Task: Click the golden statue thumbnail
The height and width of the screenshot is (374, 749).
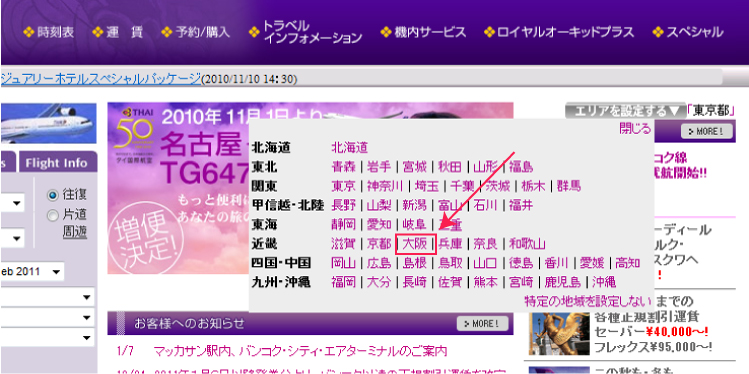Action: point(552,333)
